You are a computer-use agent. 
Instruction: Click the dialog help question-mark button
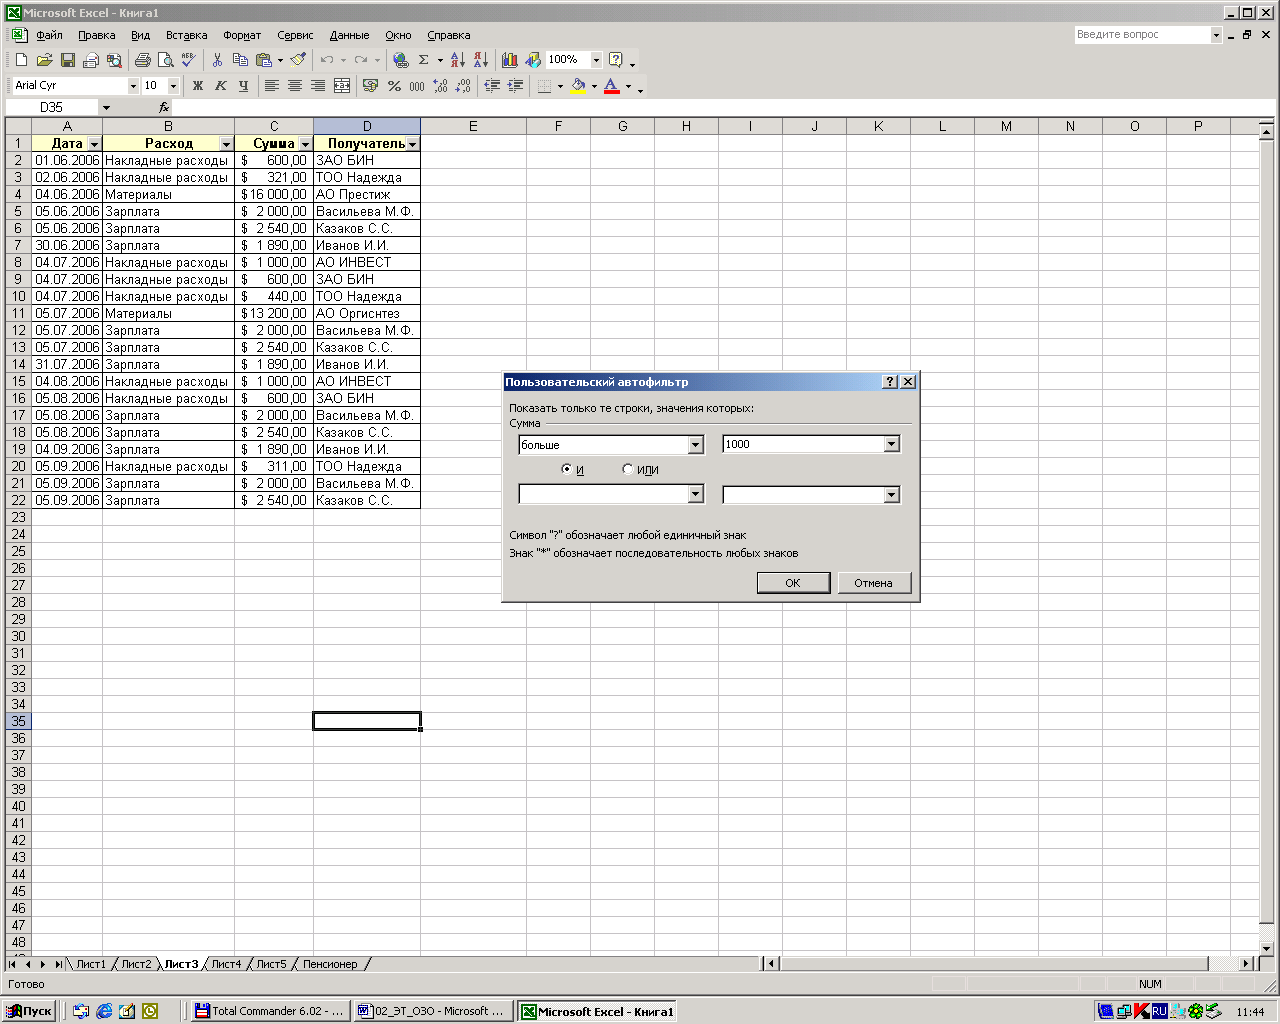(890, 382)
